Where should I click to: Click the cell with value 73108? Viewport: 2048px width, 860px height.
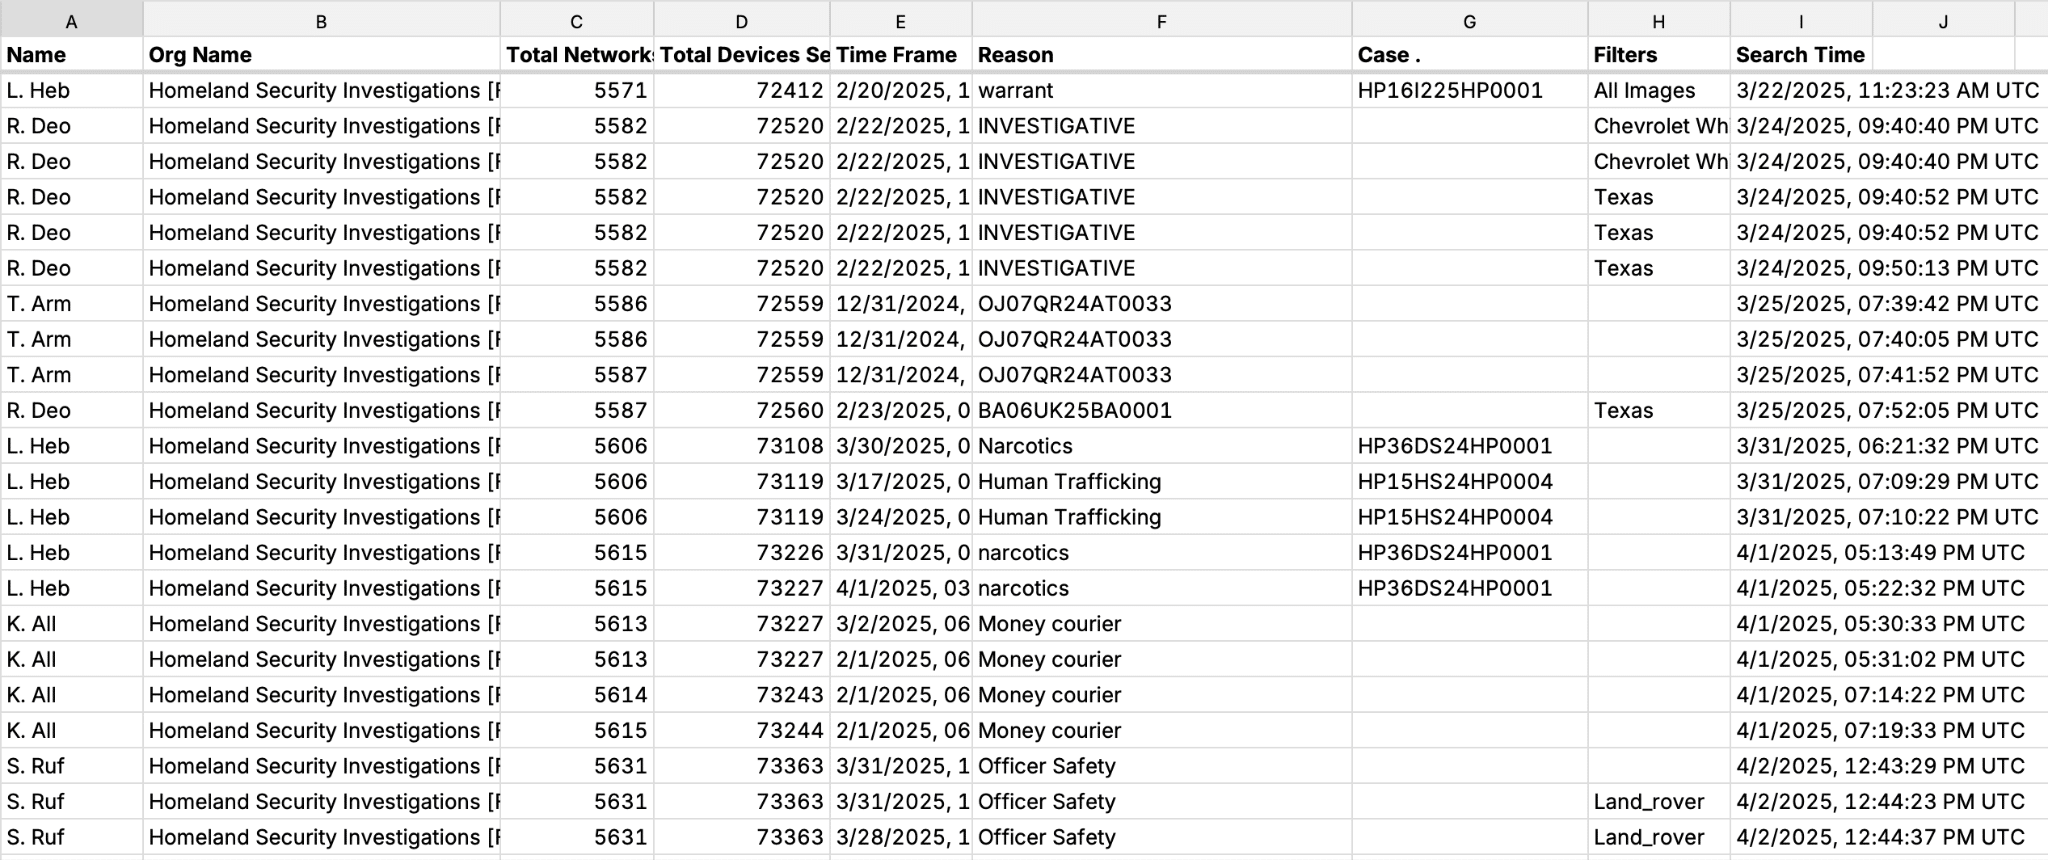coord(742,446)
